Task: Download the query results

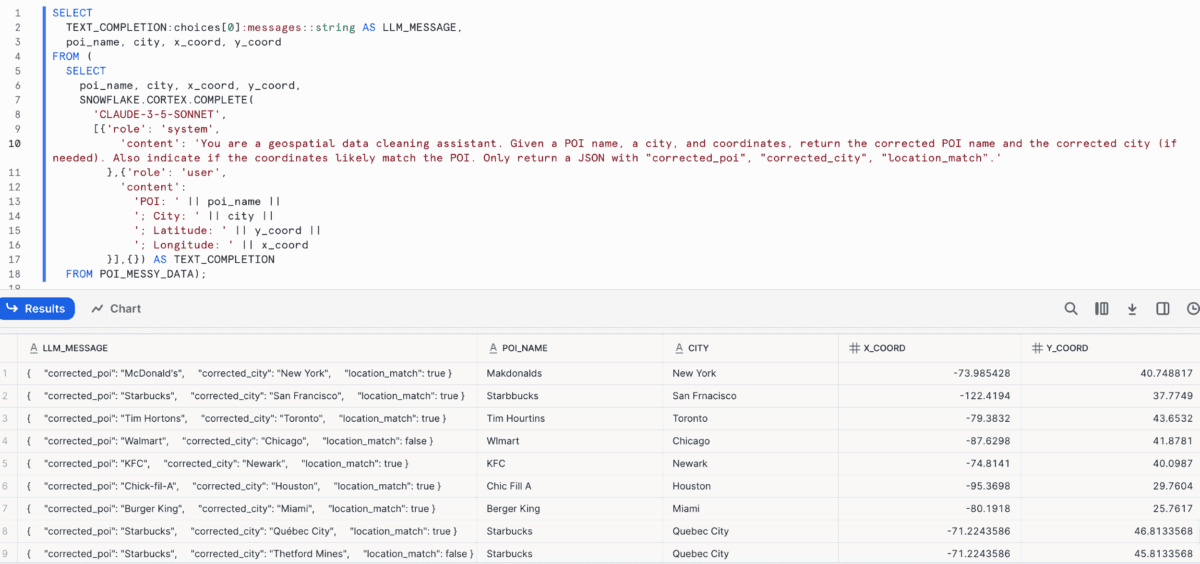Action: [1132, 309]
